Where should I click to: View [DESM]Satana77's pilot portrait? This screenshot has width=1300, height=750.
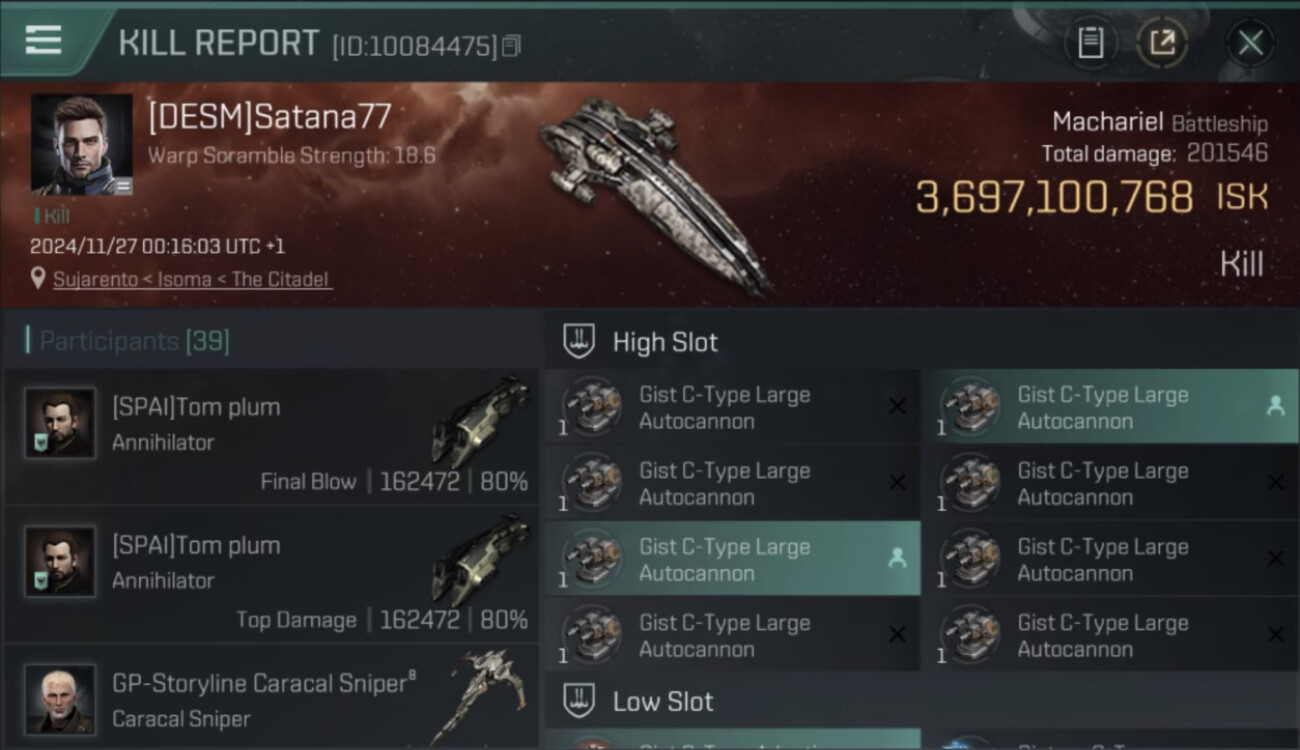81,143
